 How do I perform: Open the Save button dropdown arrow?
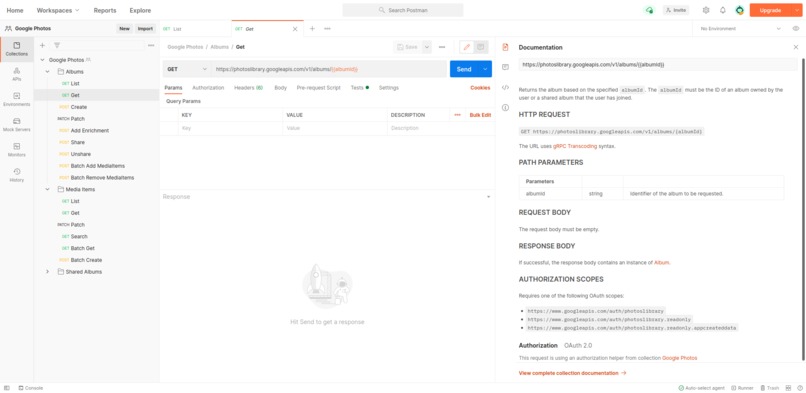click(x=427, y=47)
